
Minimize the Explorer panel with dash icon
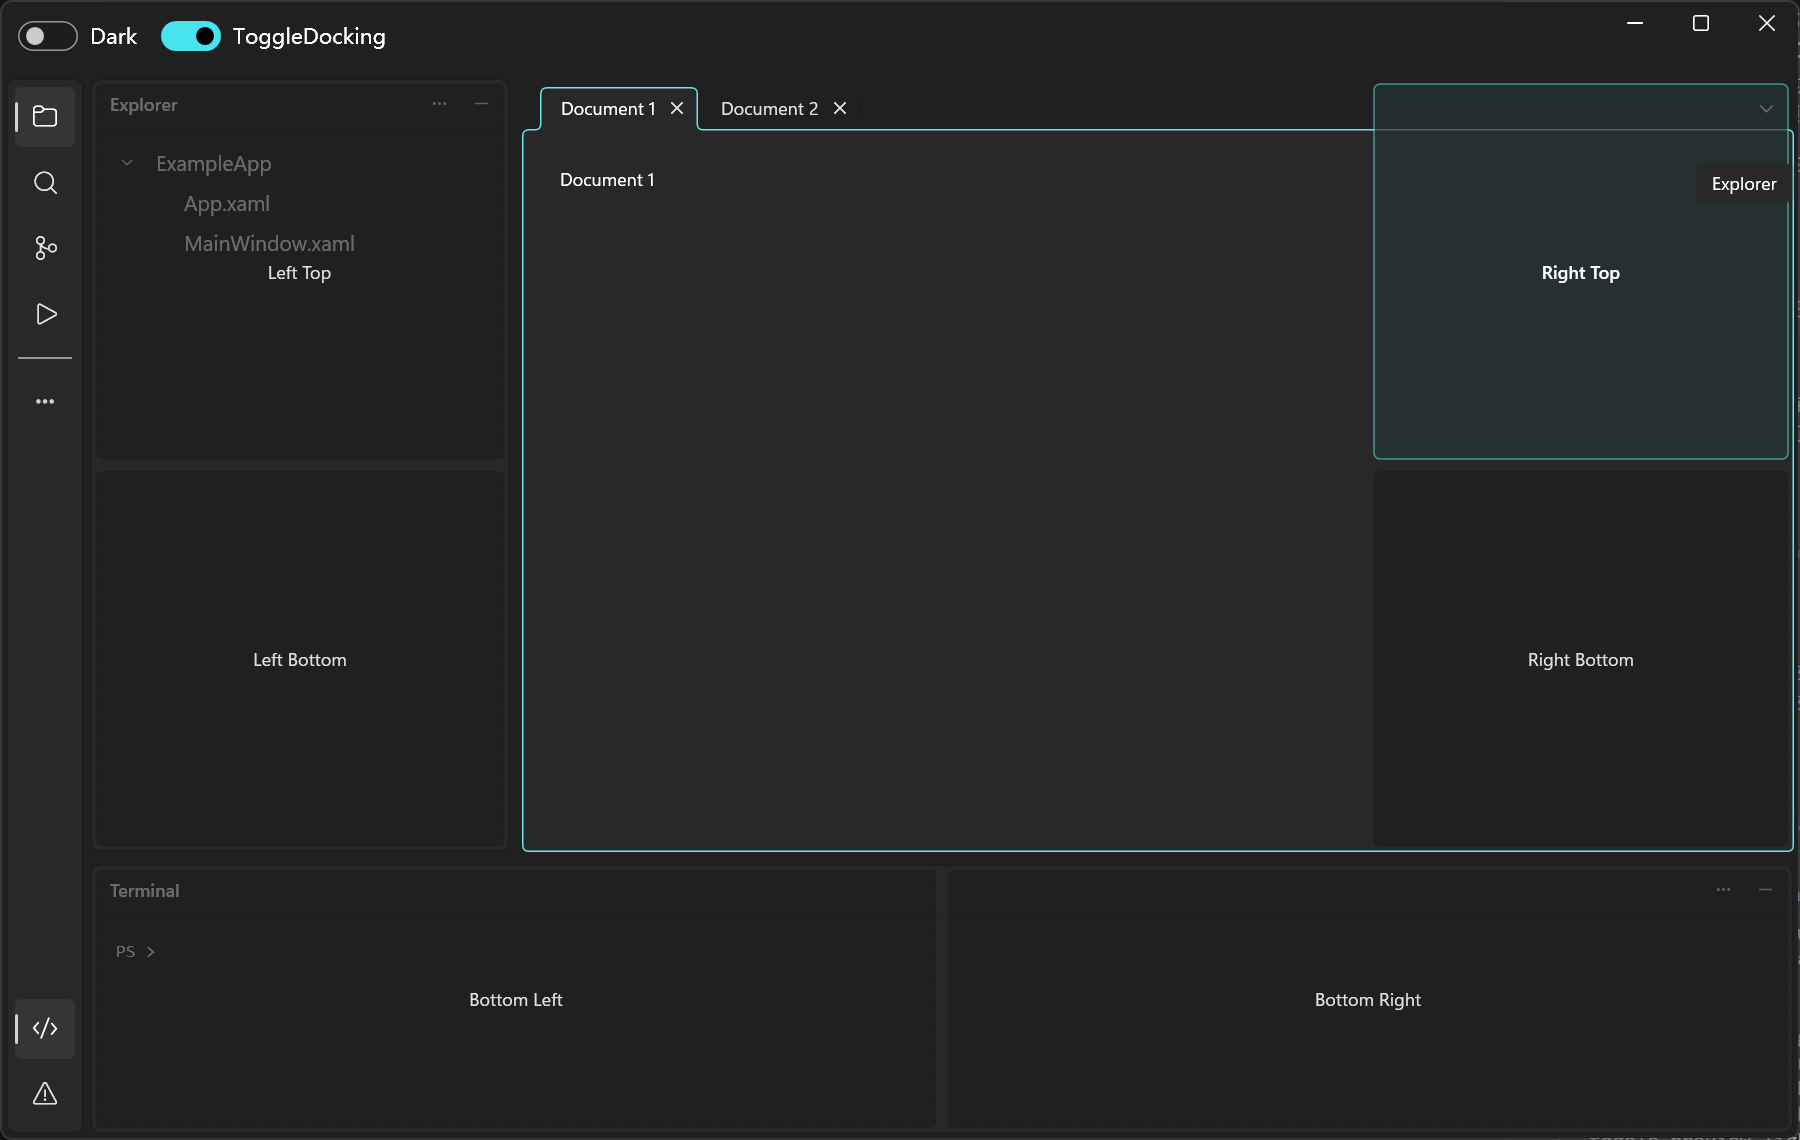pos(481,104)
